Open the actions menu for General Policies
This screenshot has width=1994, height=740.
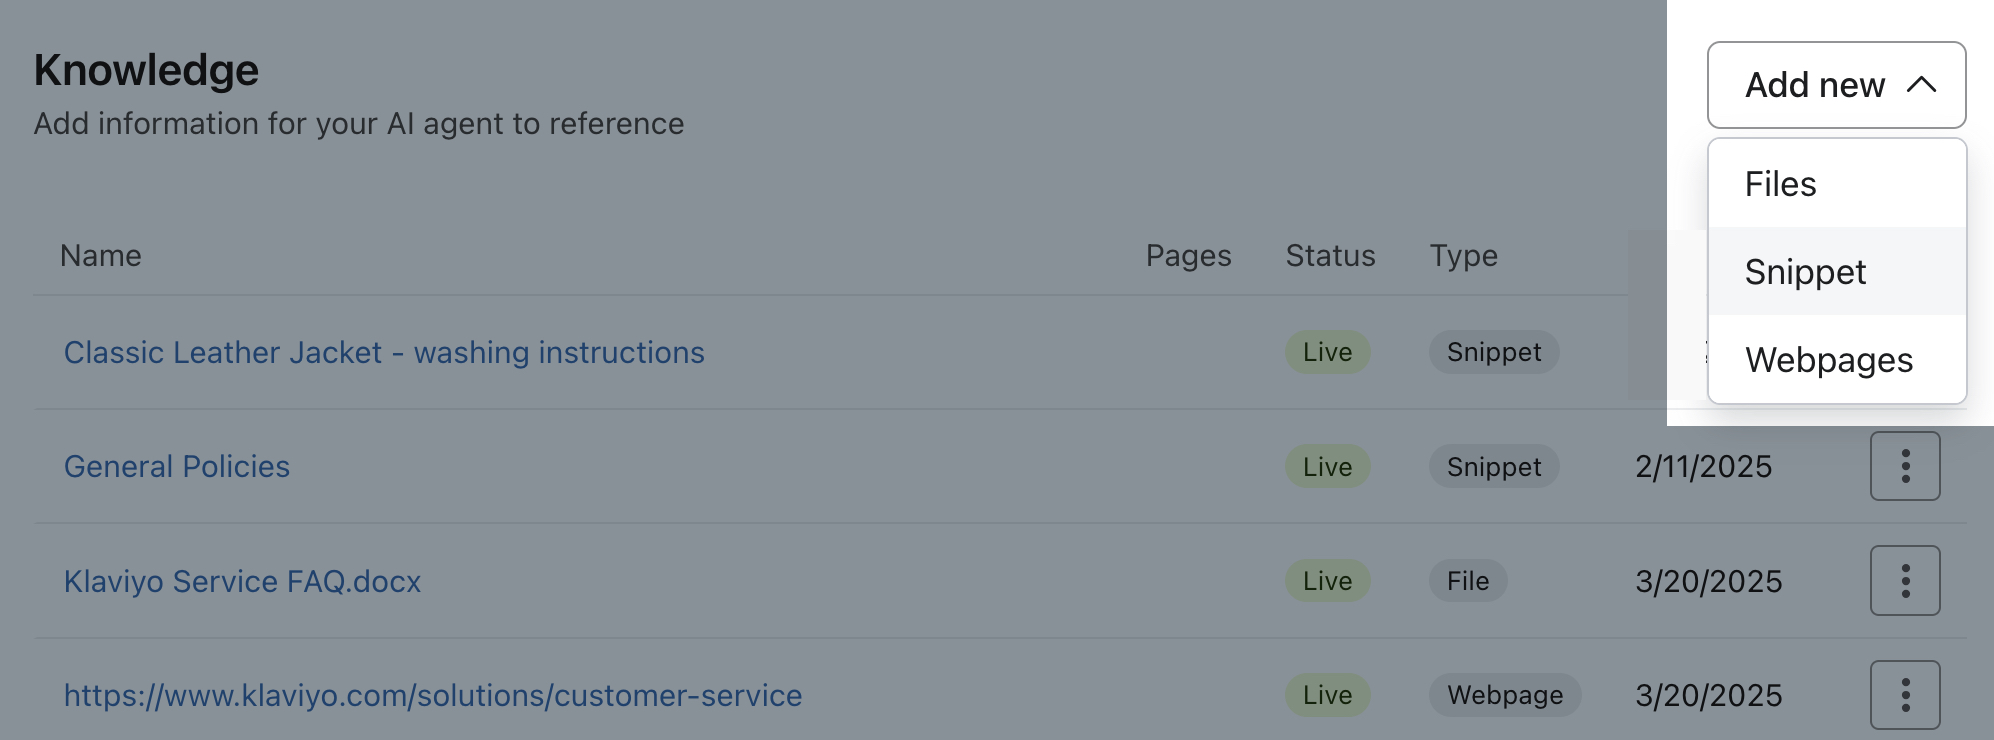pyautogui.click(x=1904, y=466)
